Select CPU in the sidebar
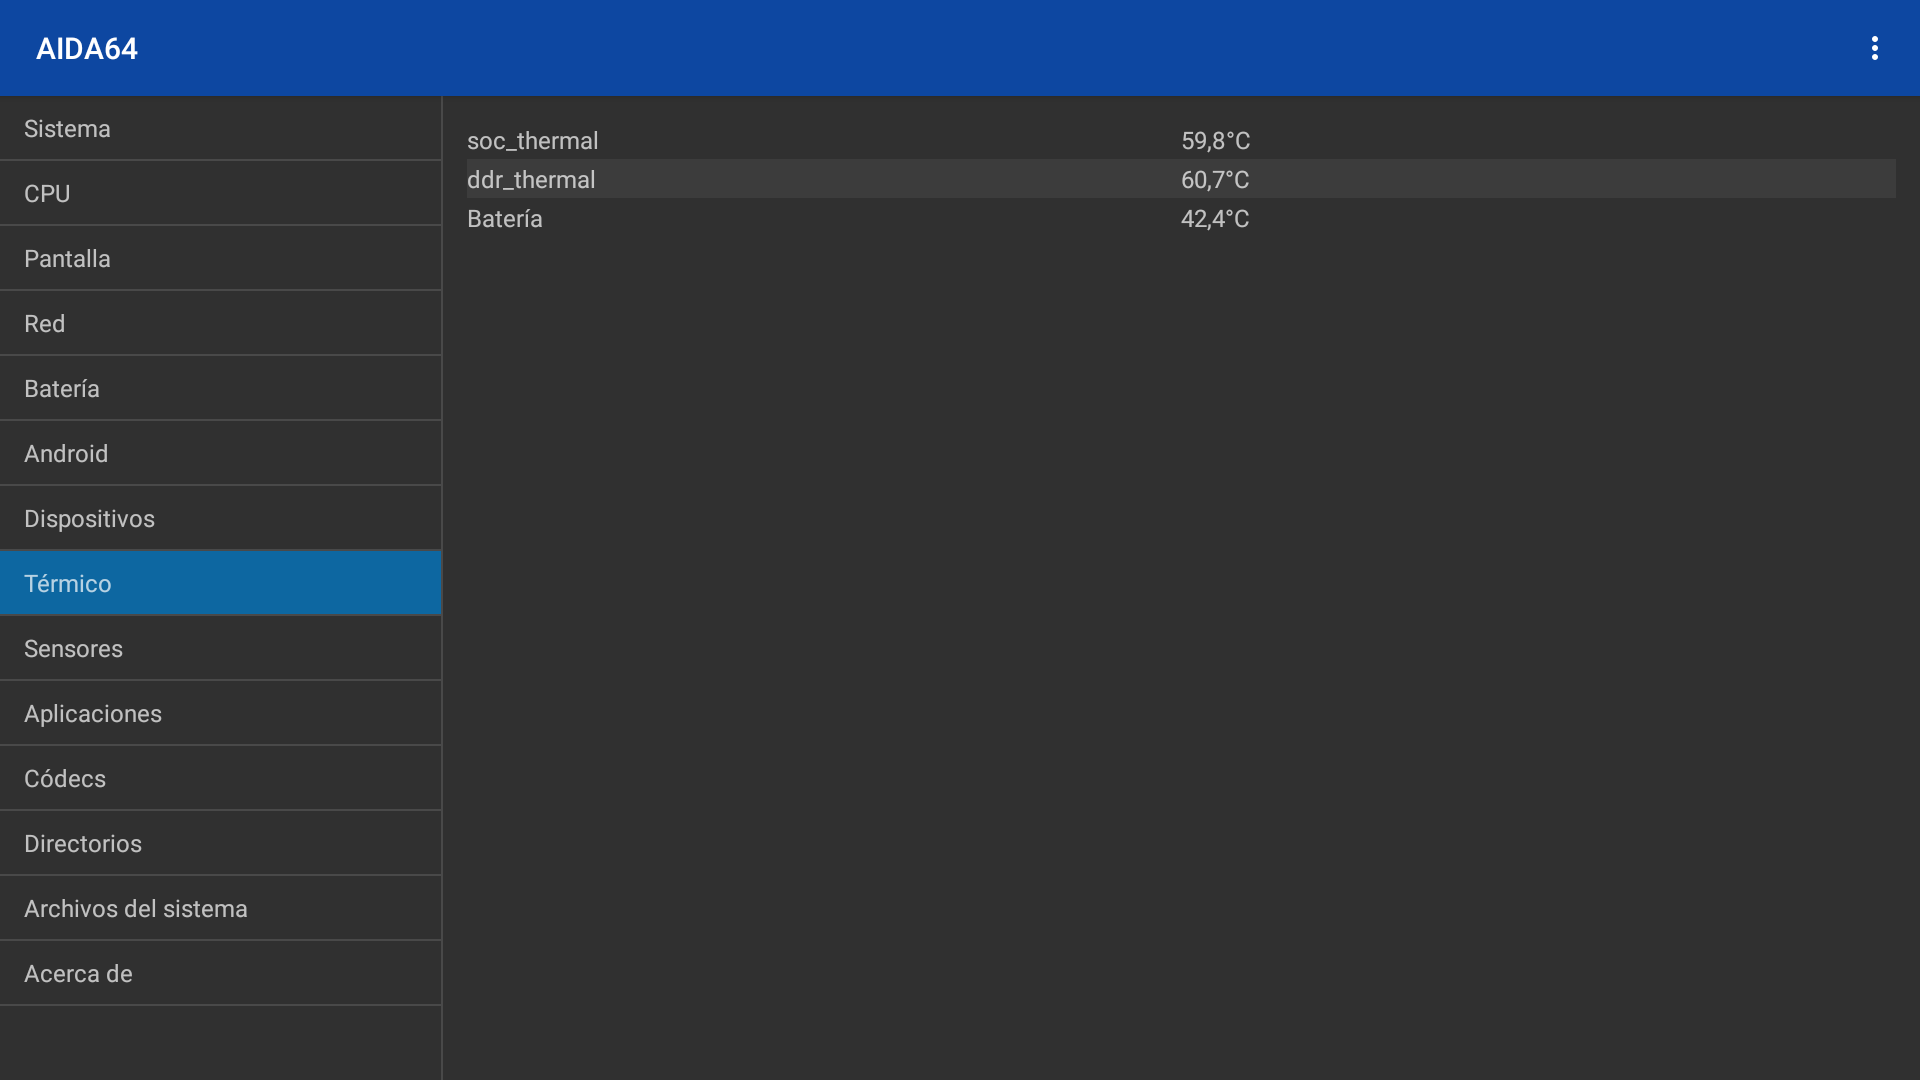Viewport: 1920px width, 1080px height. coord(220,194)
